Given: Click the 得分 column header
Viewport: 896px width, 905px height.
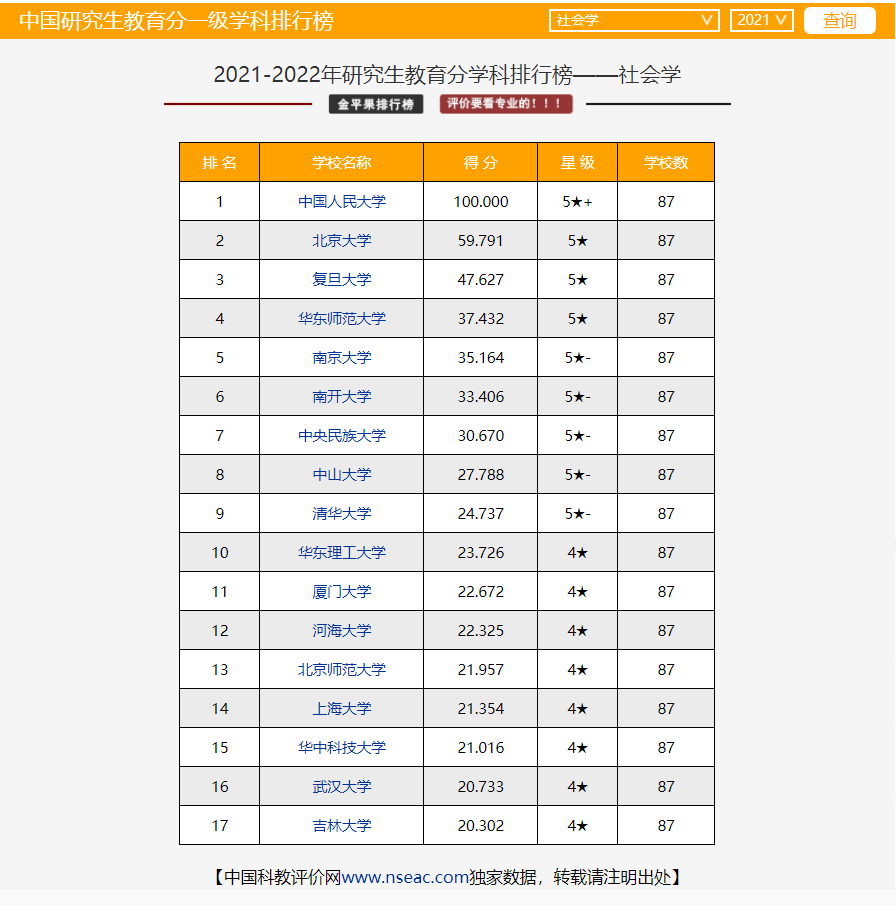Looking at the screenshot, I should click(x=480, y=163).
